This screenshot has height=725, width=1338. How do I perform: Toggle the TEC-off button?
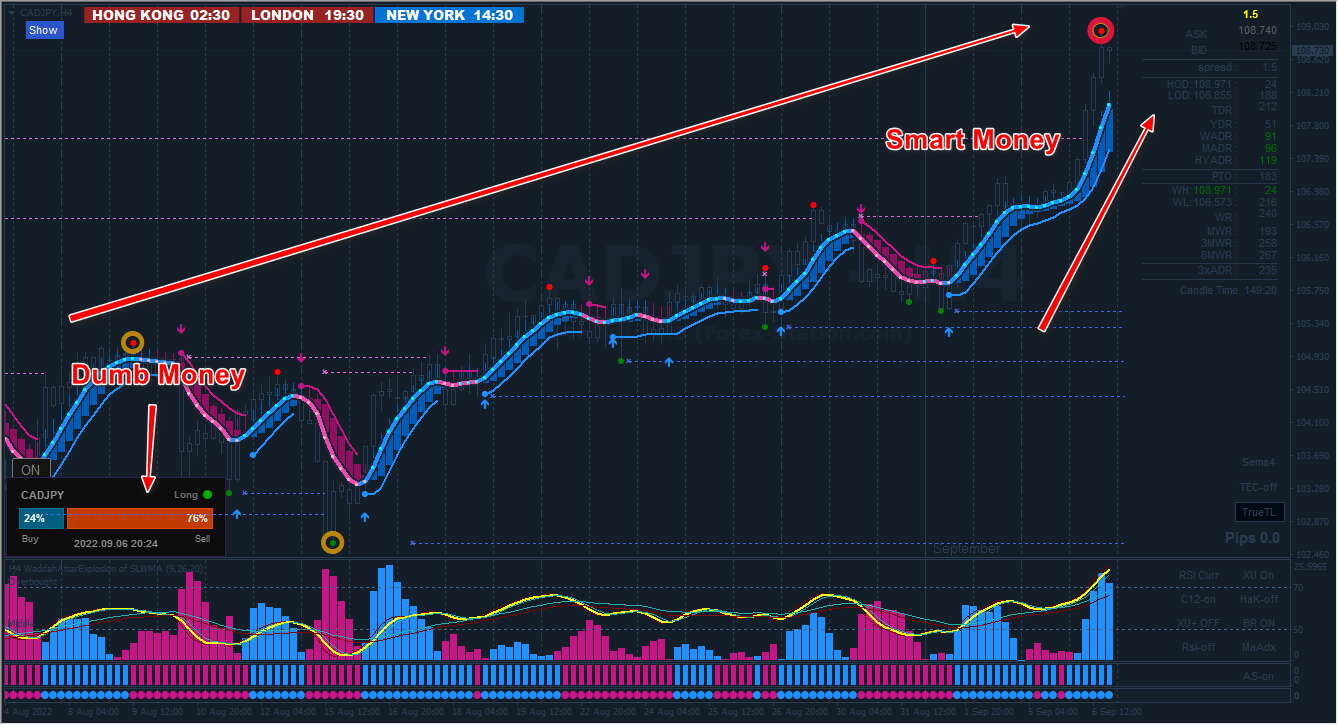[x=1259, y=487]
